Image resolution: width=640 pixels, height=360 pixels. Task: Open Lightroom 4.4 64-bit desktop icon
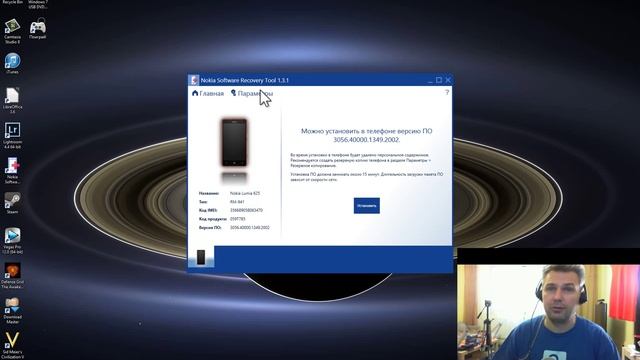[x=12, y=136]
